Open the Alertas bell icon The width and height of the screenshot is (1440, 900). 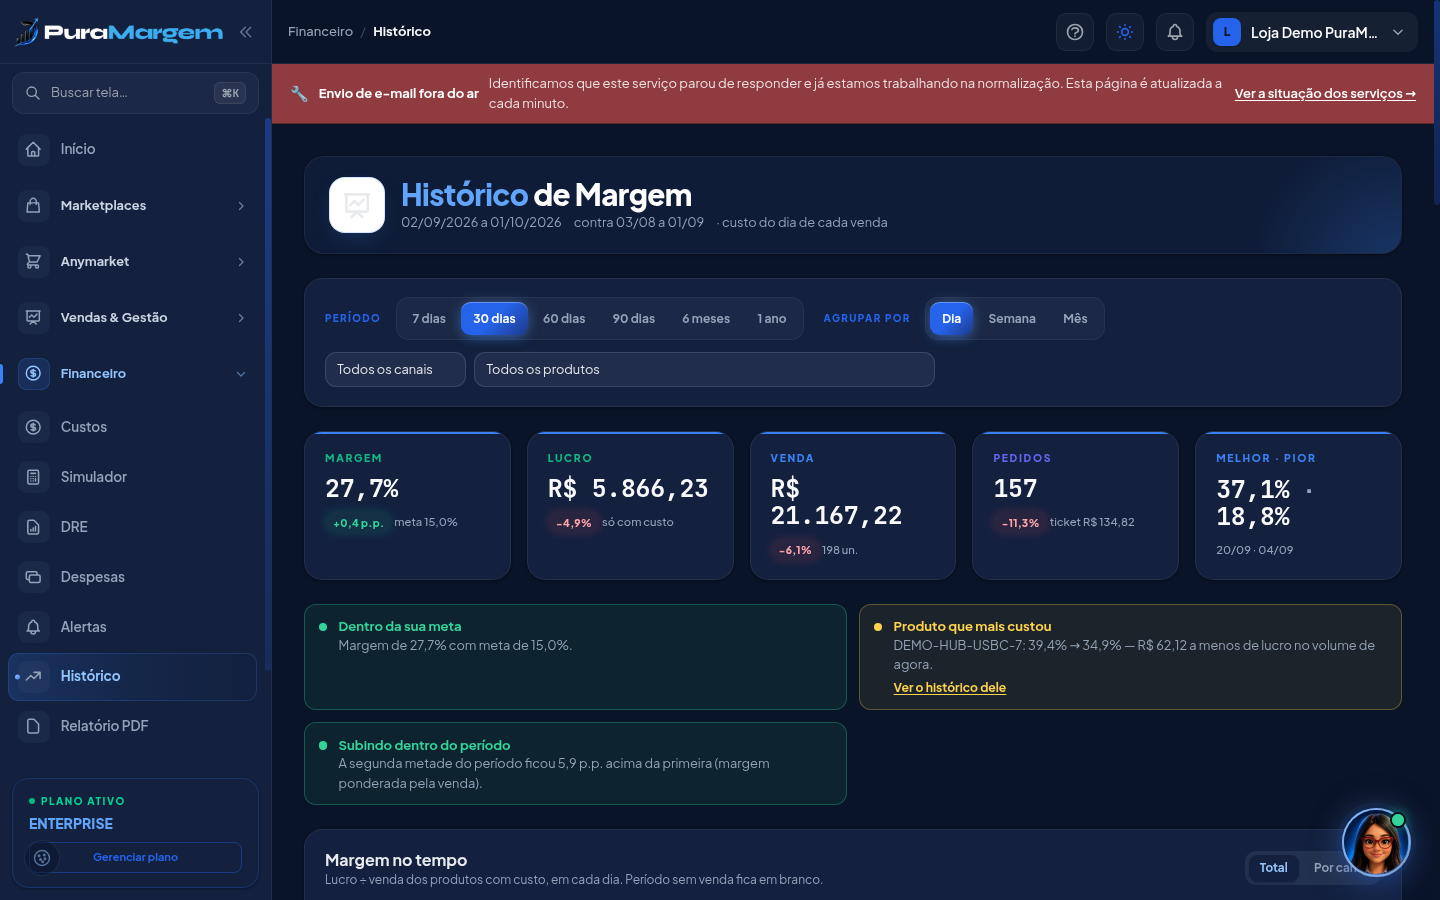[x=33, y=627]
